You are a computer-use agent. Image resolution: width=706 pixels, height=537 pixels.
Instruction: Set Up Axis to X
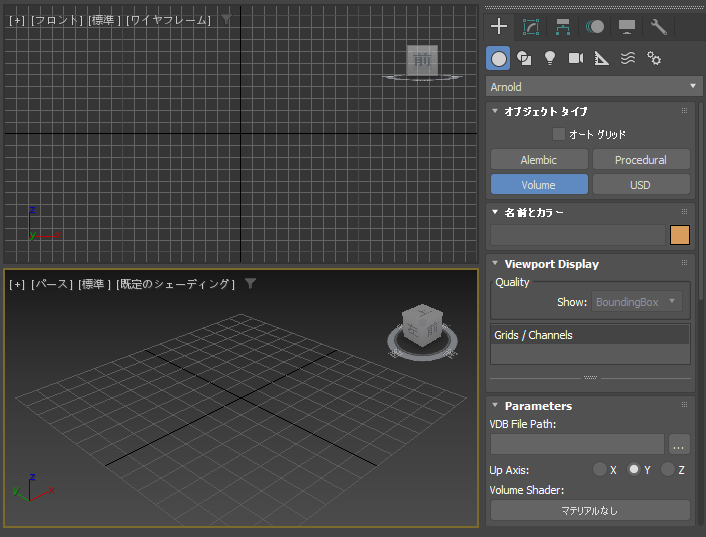tap(600, 470)
